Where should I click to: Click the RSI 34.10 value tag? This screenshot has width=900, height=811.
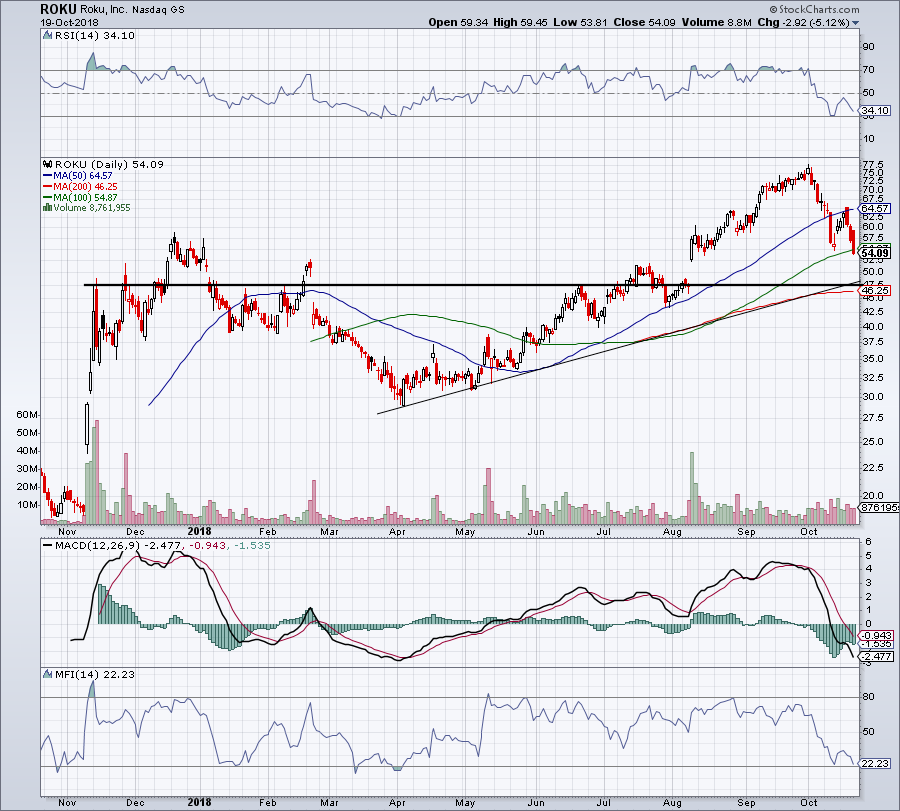(875, 111)
